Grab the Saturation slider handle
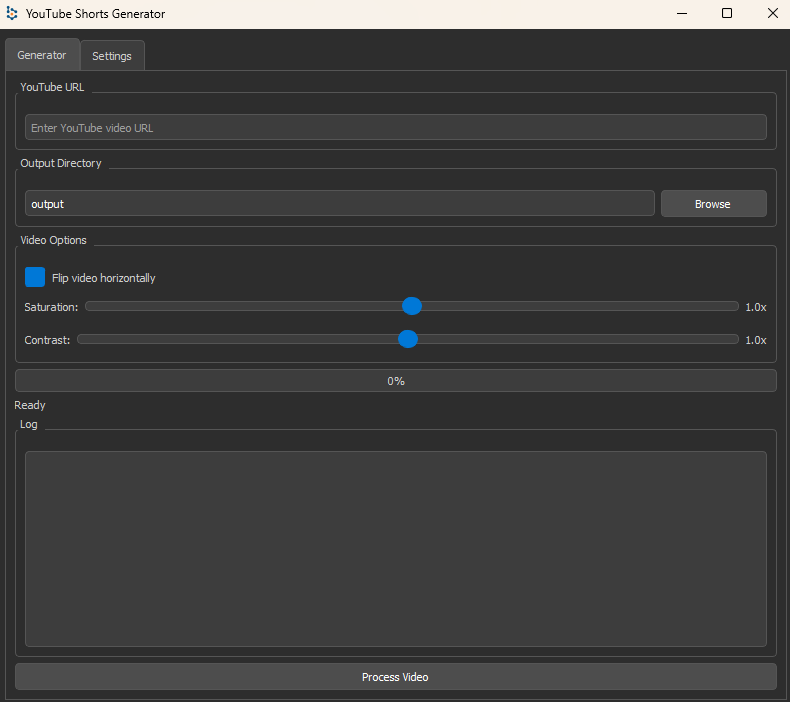Screen dimensions: 790x702 pyautogui.click(x=412, y=306)
